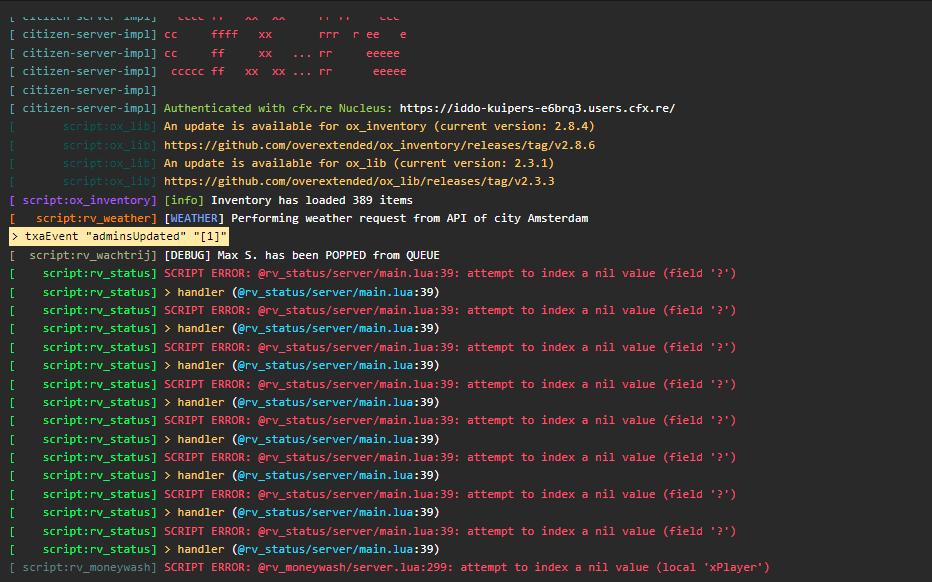Click the script:ox_inventory source tag
Viewport: 932px width, 582px height.
coord(90,200)
